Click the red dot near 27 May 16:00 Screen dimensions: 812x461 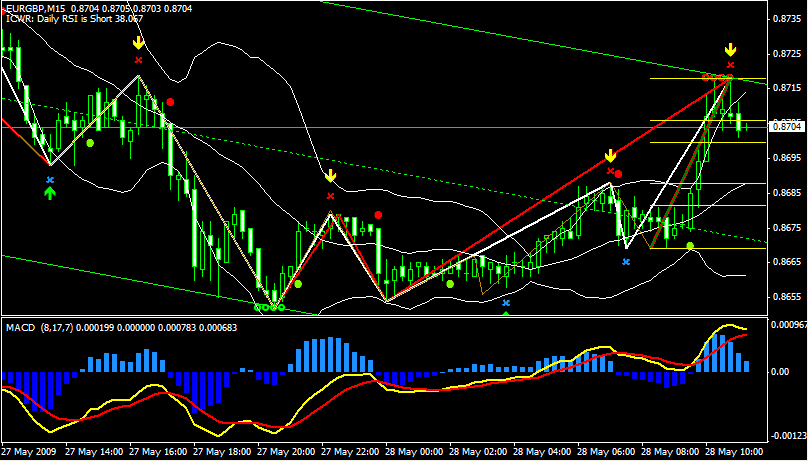[171, 102]
